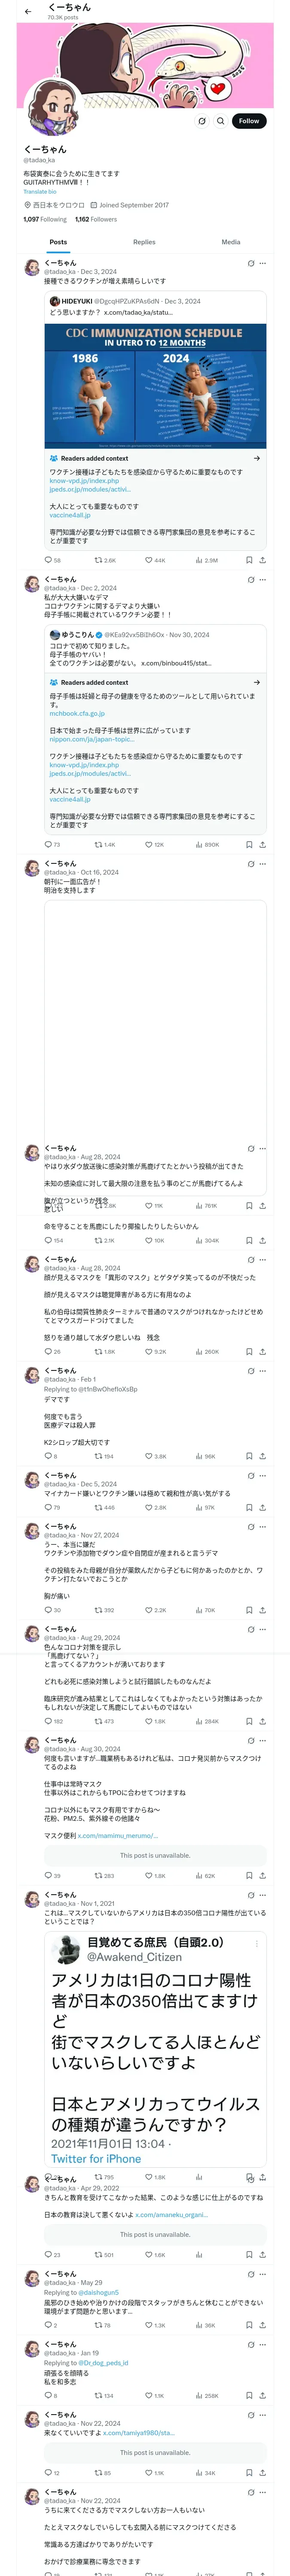Open the three-dot menu on Dec 2, 2024 post
This screenshot has height=2576, width=290.
pos(263,579)
